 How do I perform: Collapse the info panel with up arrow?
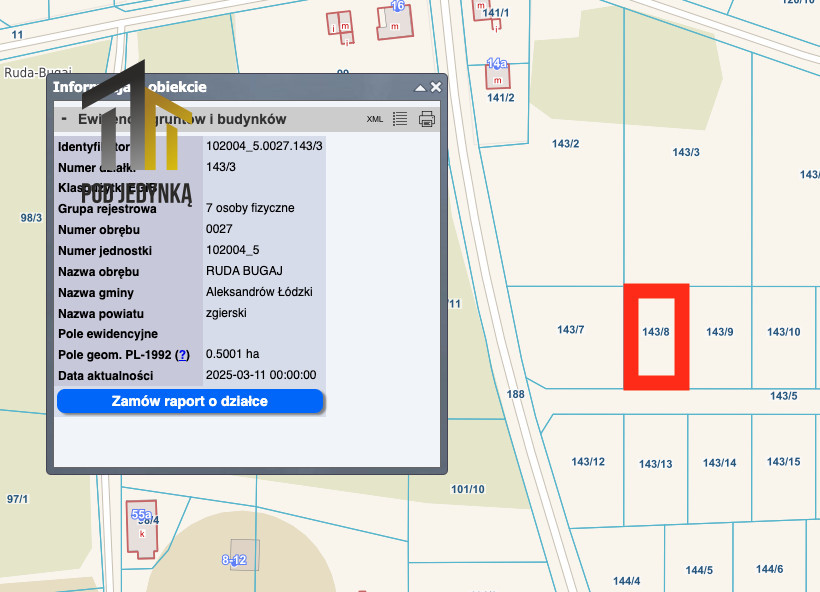420,88
